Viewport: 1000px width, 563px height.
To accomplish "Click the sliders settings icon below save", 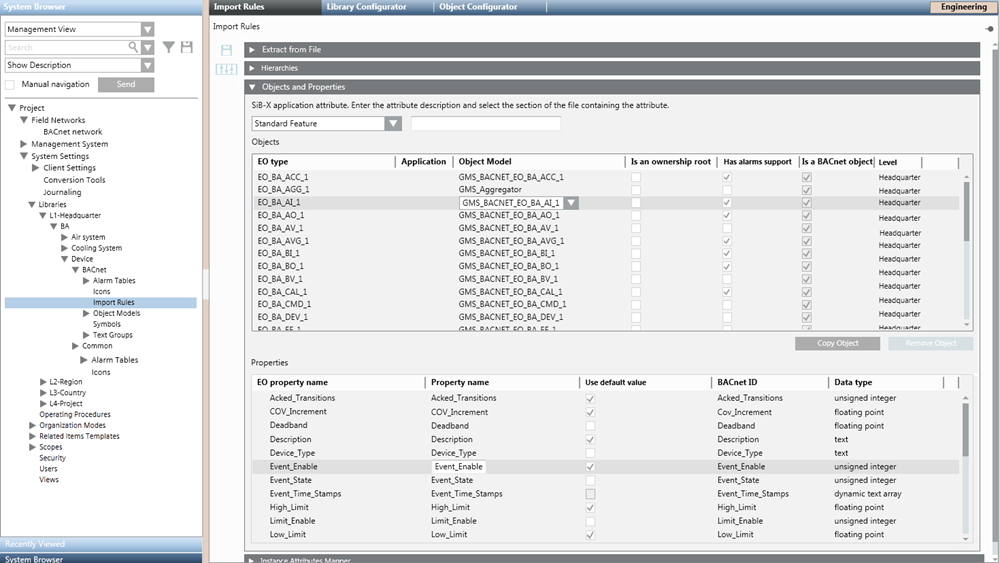I will pyautogui.click(x=226, y=69).
